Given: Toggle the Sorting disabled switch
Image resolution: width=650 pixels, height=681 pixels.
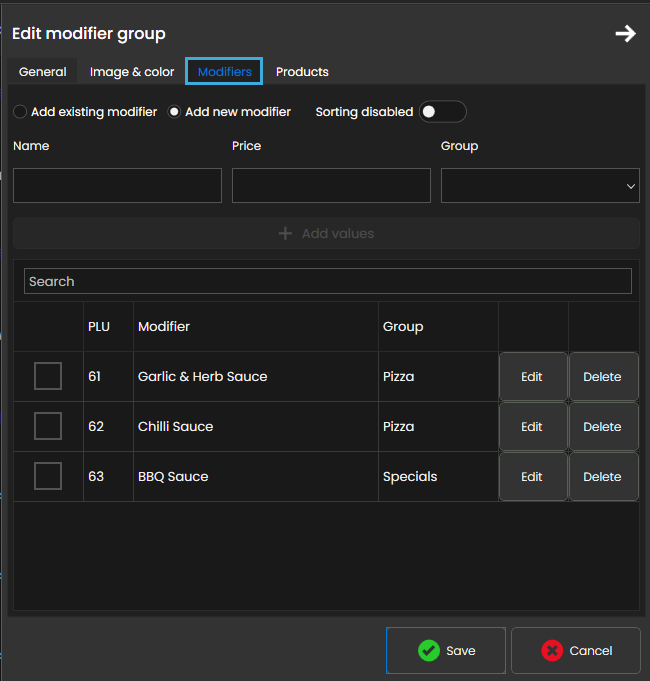Looking at the screenshot, I should coord(442,112).
